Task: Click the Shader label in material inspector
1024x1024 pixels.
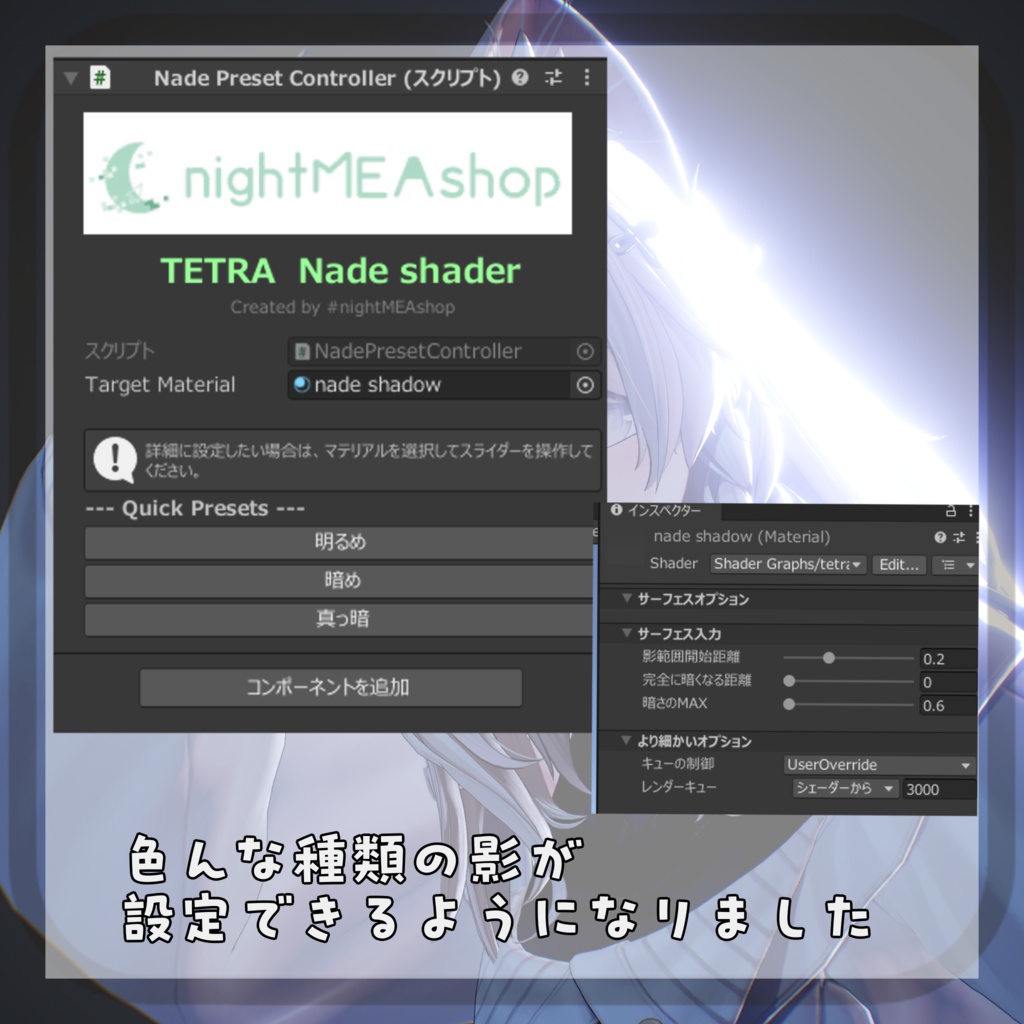Action: click(x=673, y=564)
